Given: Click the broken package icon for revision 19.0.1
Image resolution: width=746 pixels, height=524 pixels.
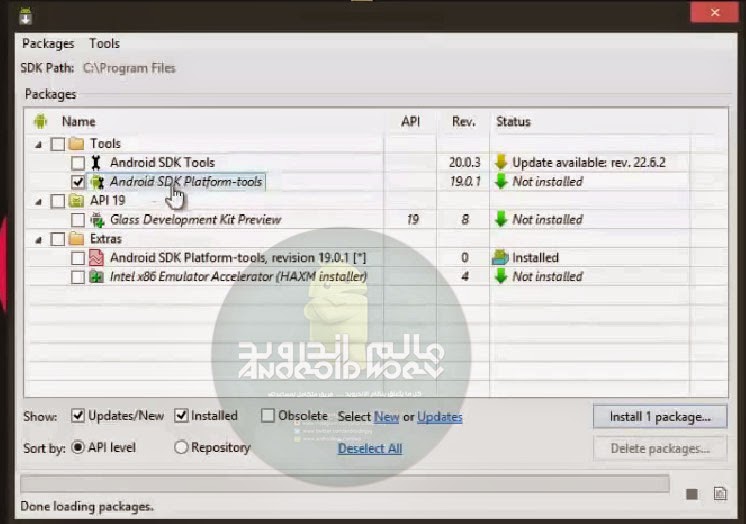Looking at the screenshot, I should (x=97, y=258).
